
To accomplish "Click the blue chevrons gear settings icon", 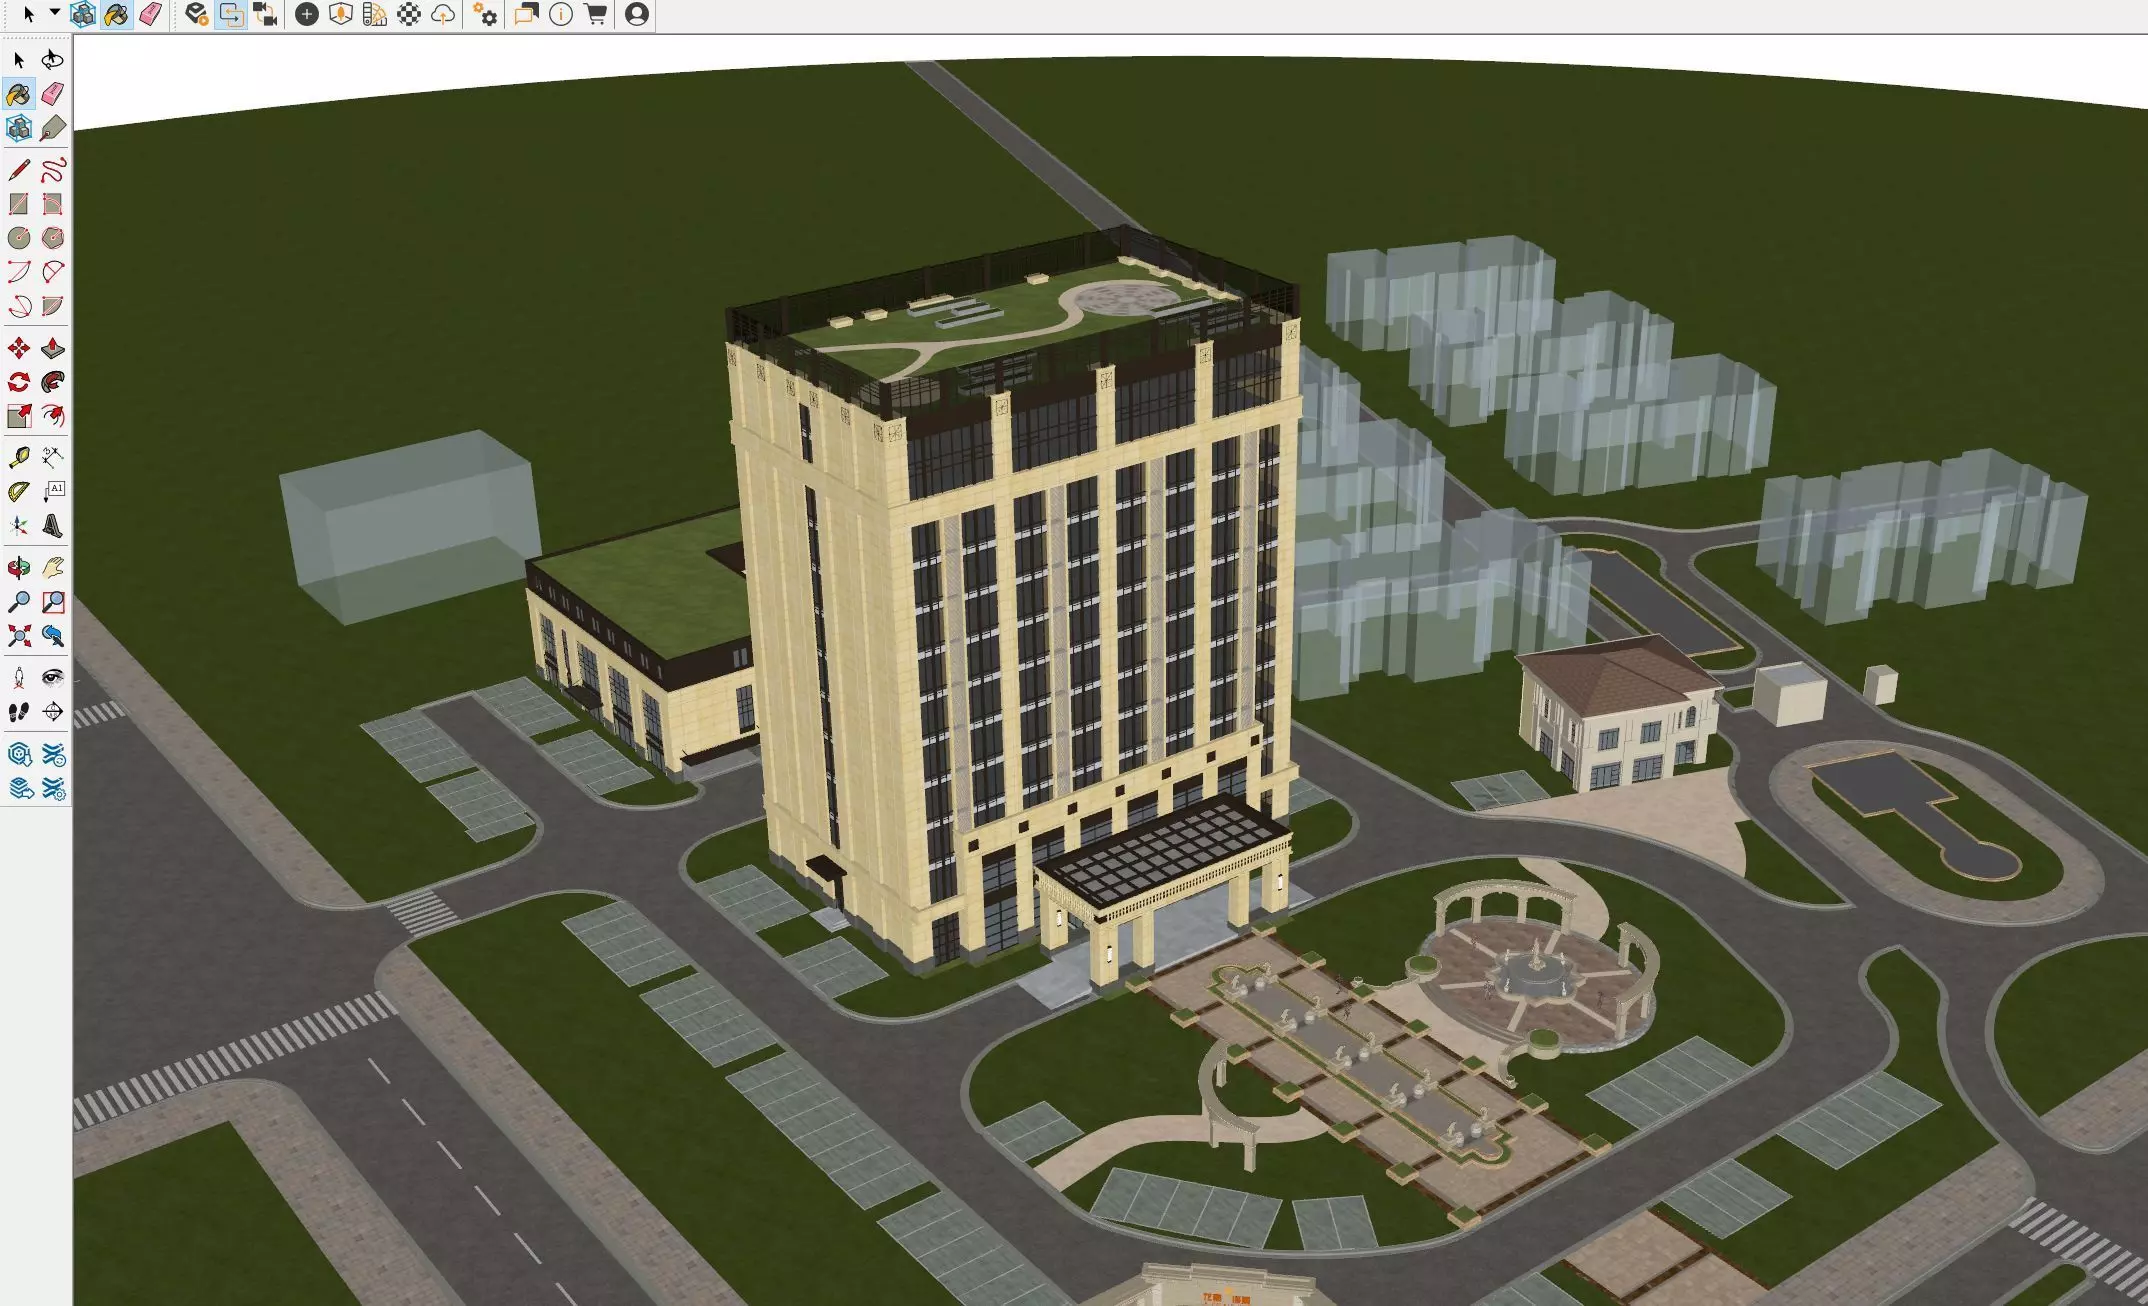I will pos(53,789).
